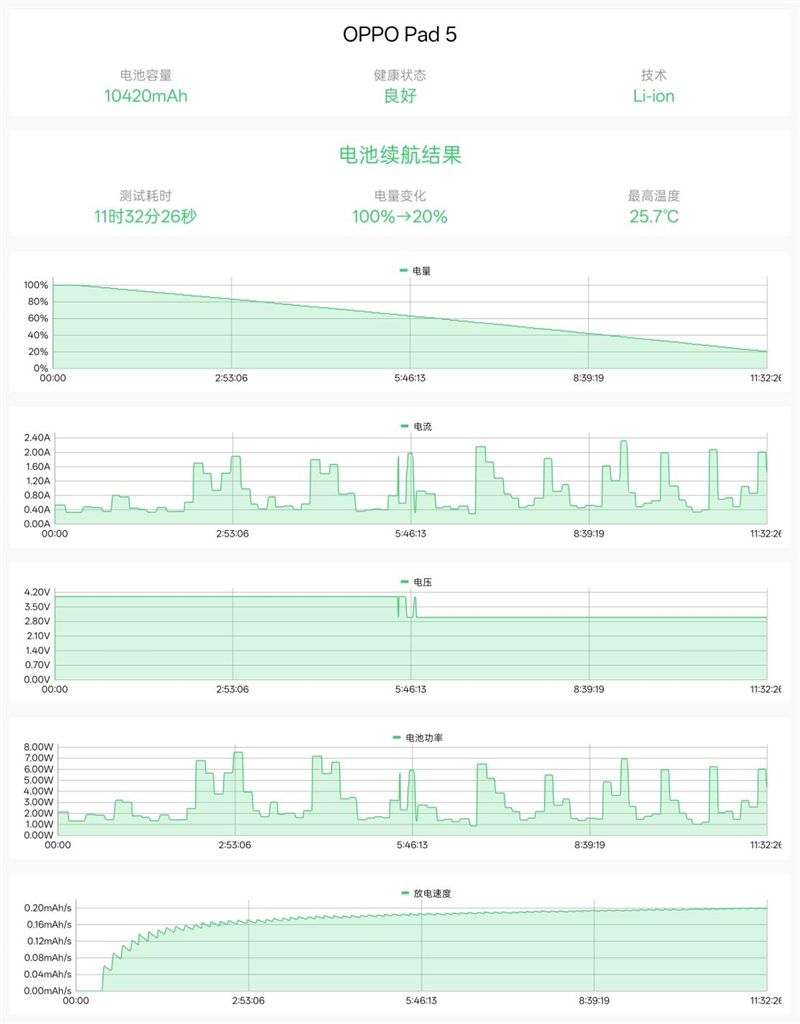Select the 25.7℃ maximum temperature value
This screenshot has width=800, height=1024.
[x=654, y=216]
